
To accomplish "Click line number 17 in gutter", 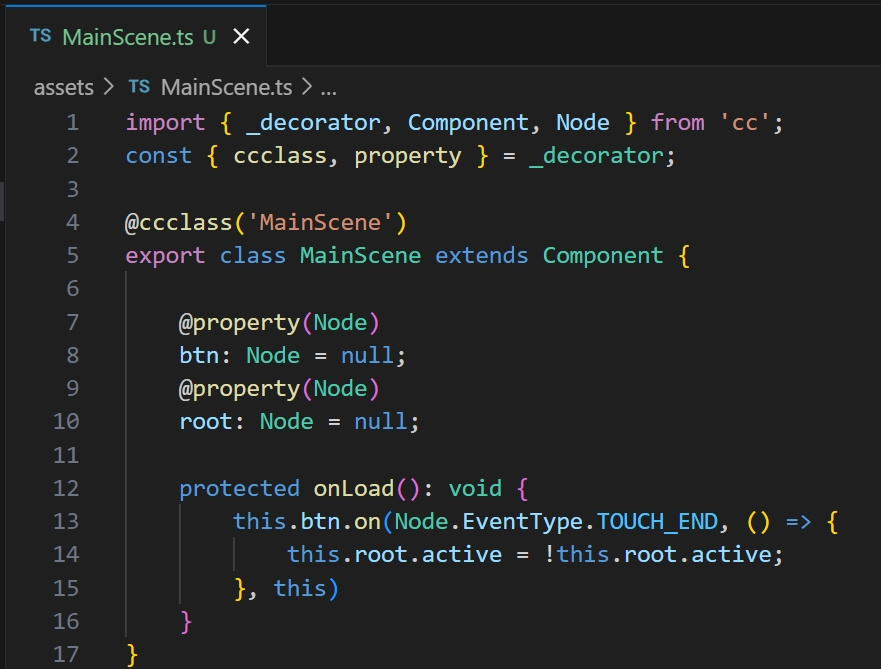I will click(66, 654).
